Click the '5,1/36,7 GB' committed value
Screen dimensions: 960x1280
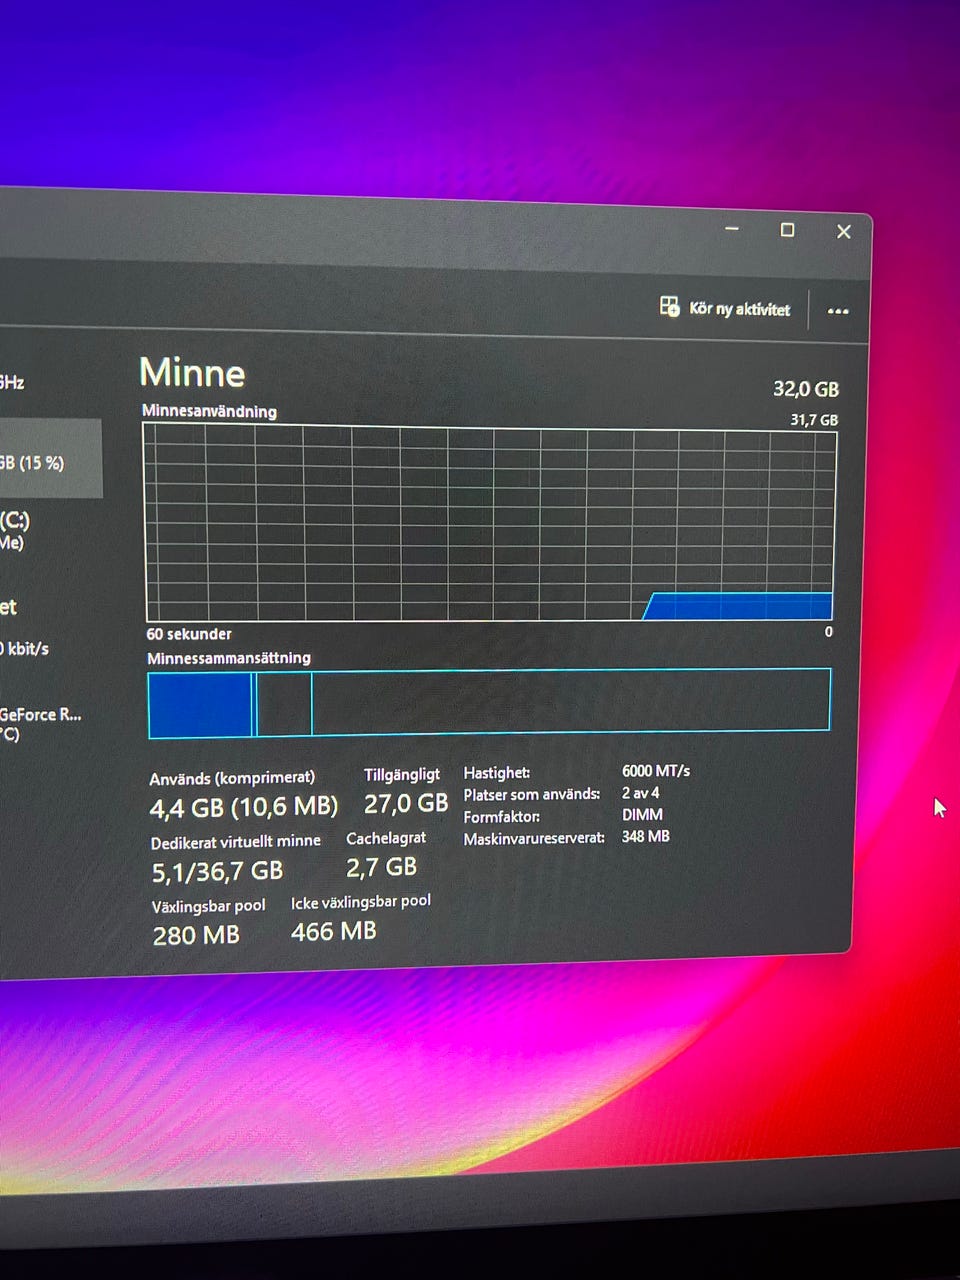[x=217, y=871]
